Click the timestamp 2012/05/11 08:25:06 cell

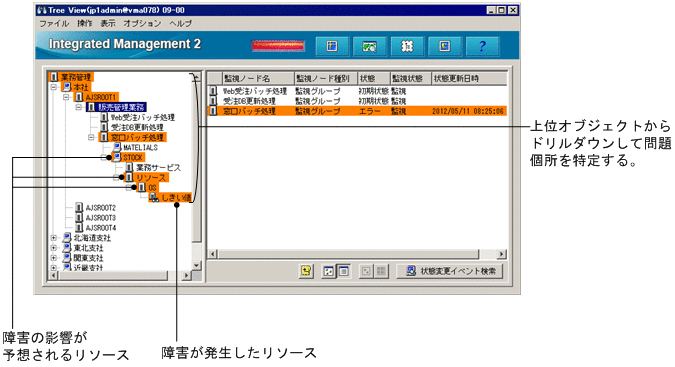(x=468, y=111)
